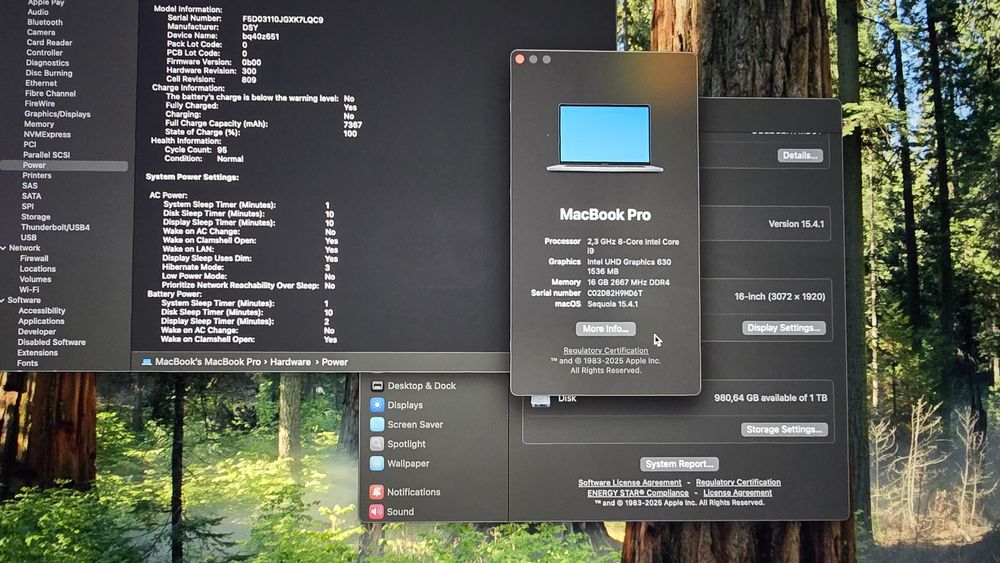Select Diagnostics in the sidebar
Image resolution: width=1000 pixels, height=563 pixels.
[x=47, y=63]
